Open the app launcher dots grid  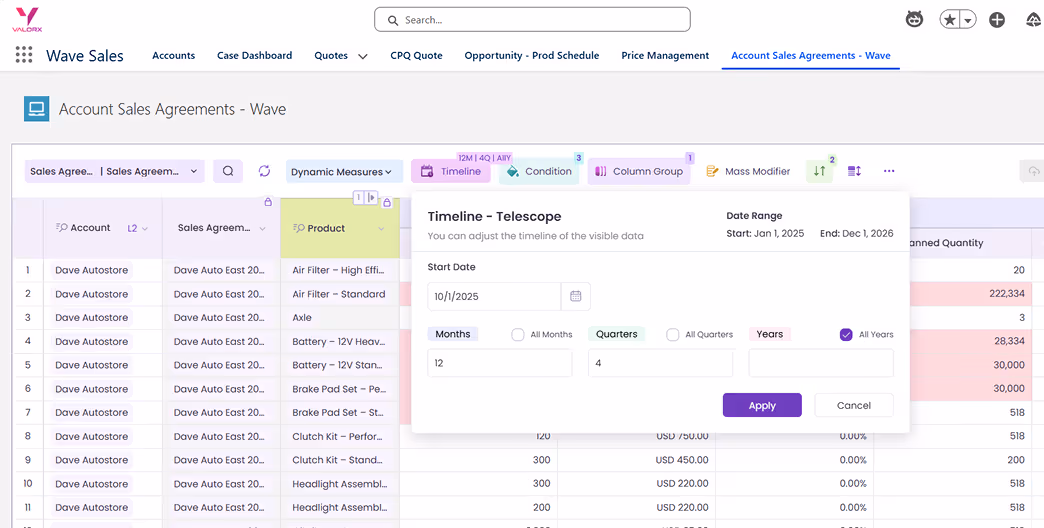(24, 55)
